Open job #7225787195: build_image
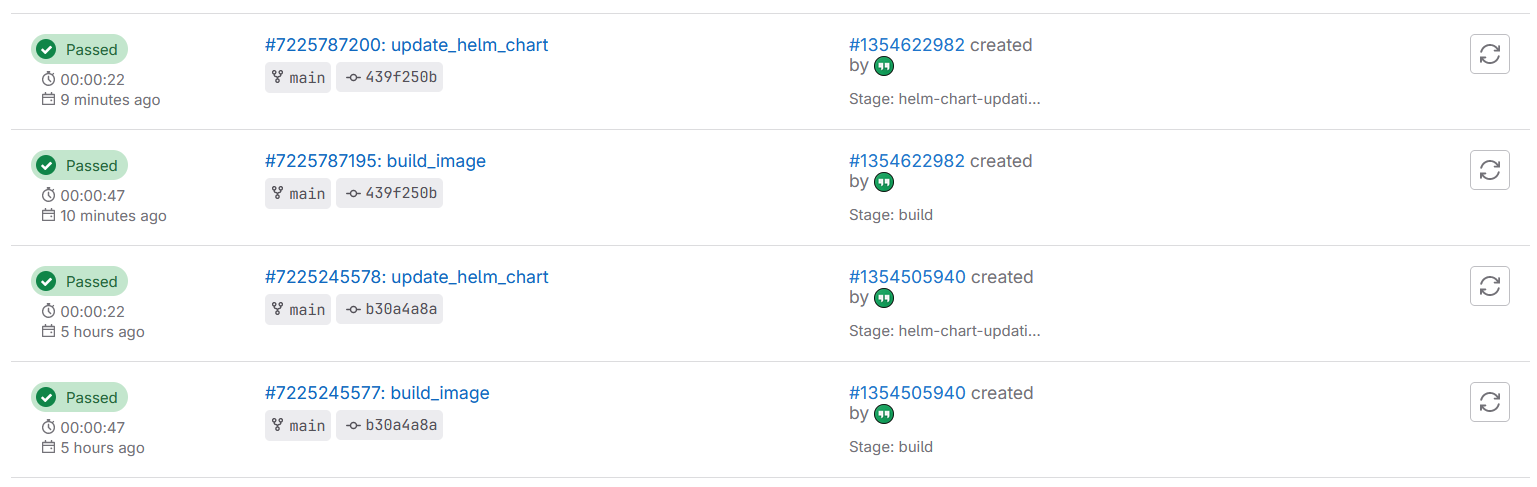Viewport: 1537px width, 487px height. pos(375,161)
